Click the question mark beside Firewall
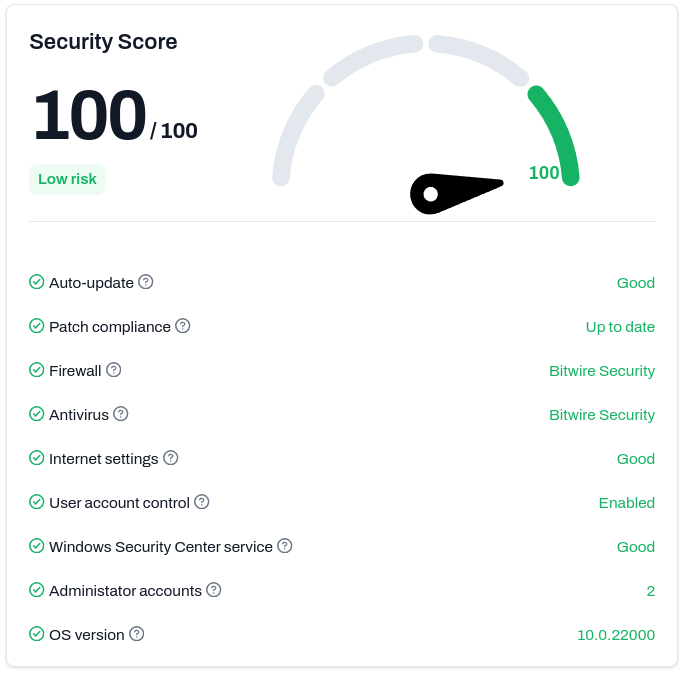The image size is (684, 675). 114,370
